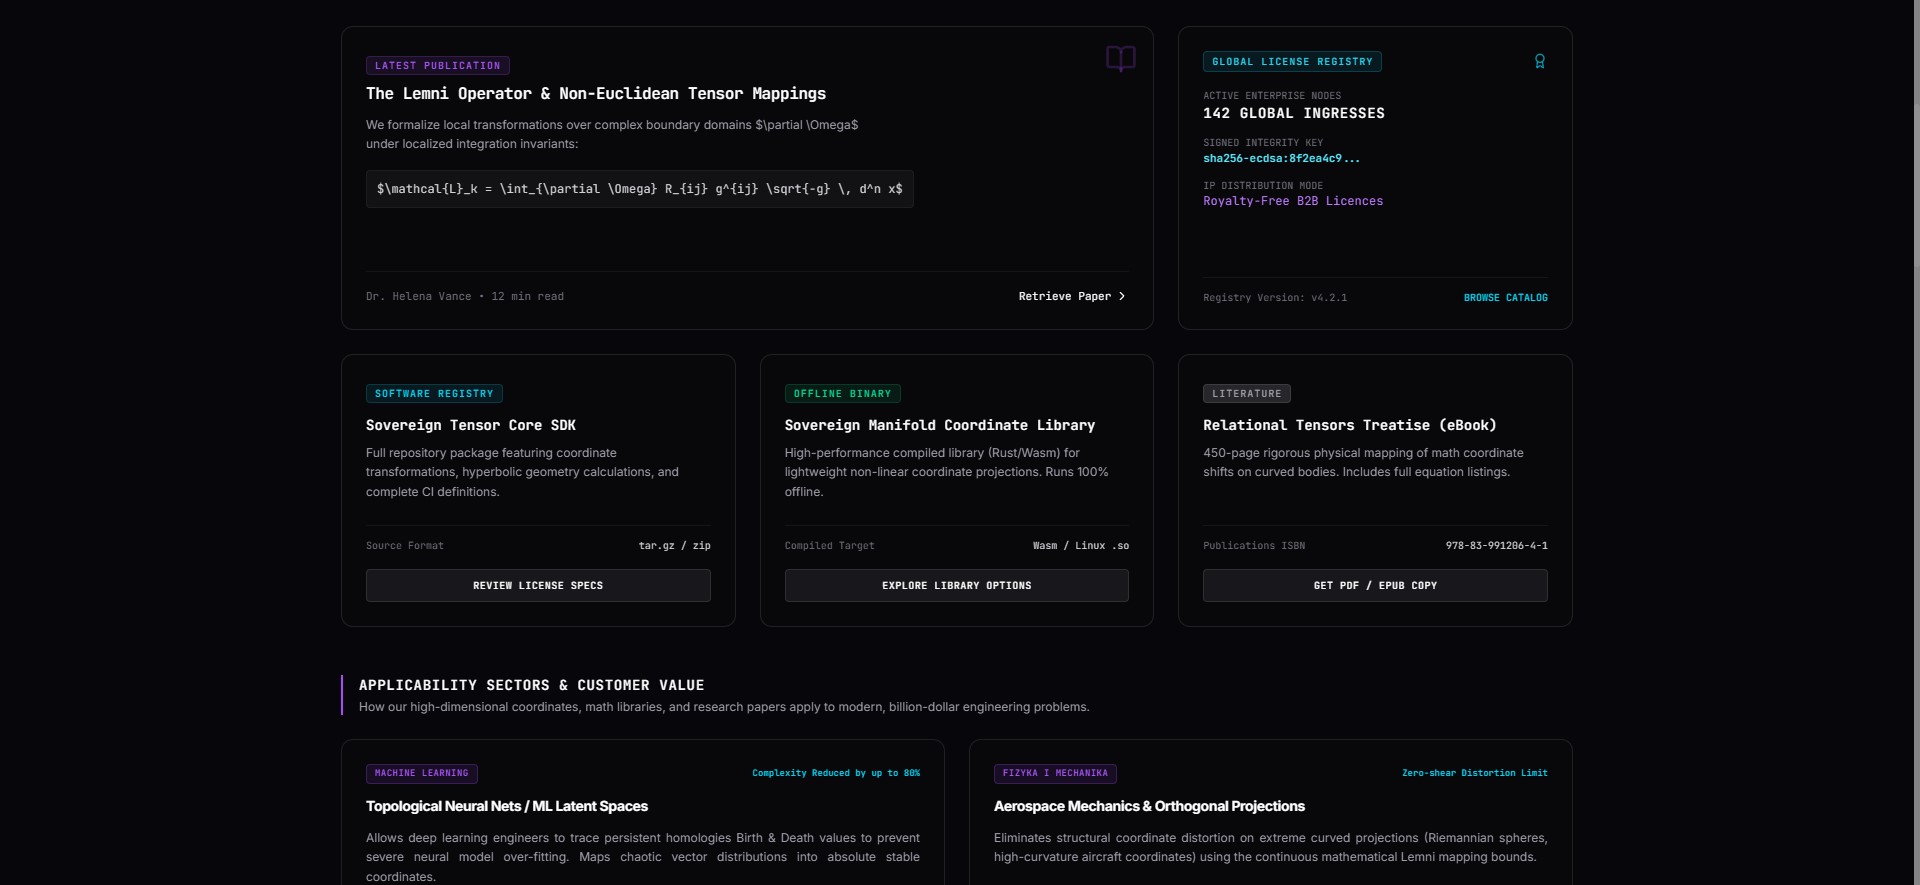Image resolution: width=1920 pixels, height=885 pixels.
Task: Click the Lemni Operator publication title
Action: (596, 93)
